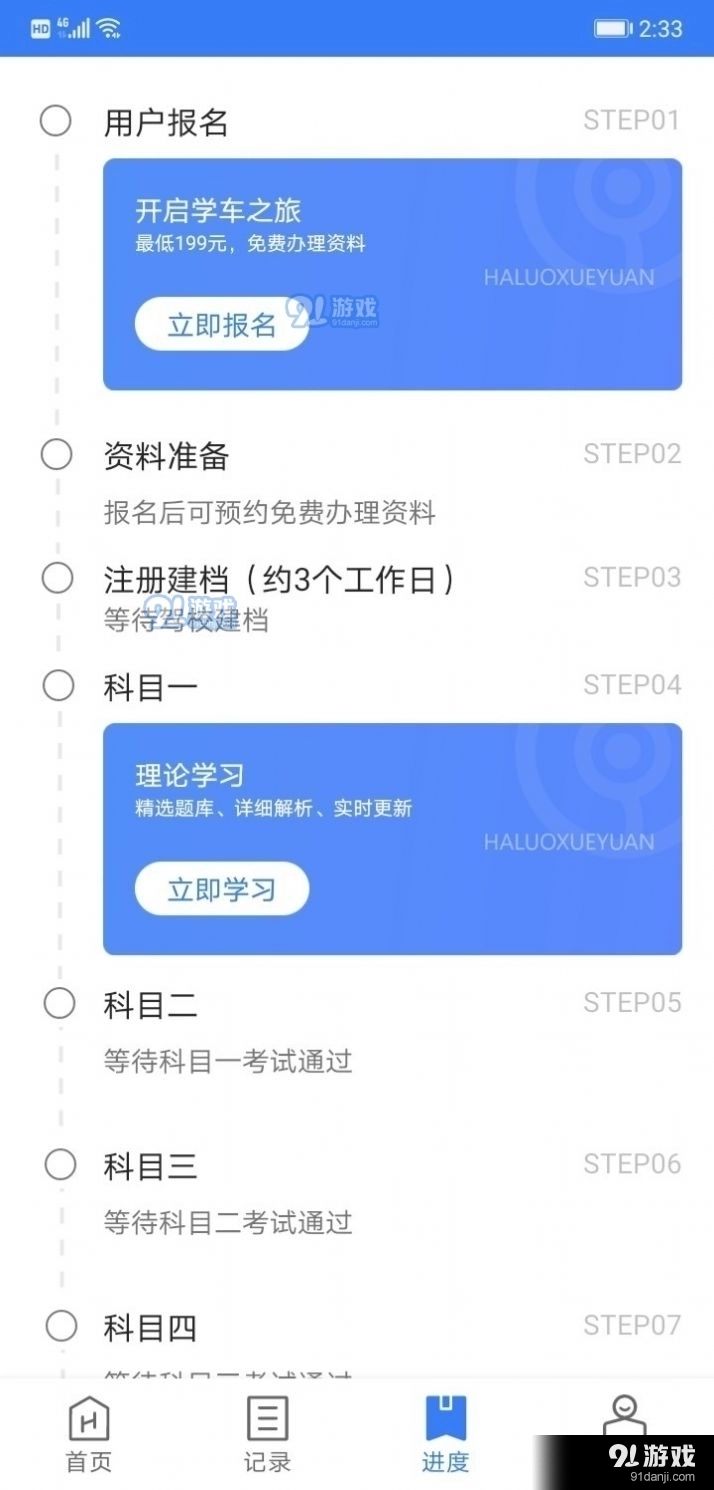Open the 记录 records icon
The height and width of the screenshot is (1490, 714).
click(x=267, y=1419)
